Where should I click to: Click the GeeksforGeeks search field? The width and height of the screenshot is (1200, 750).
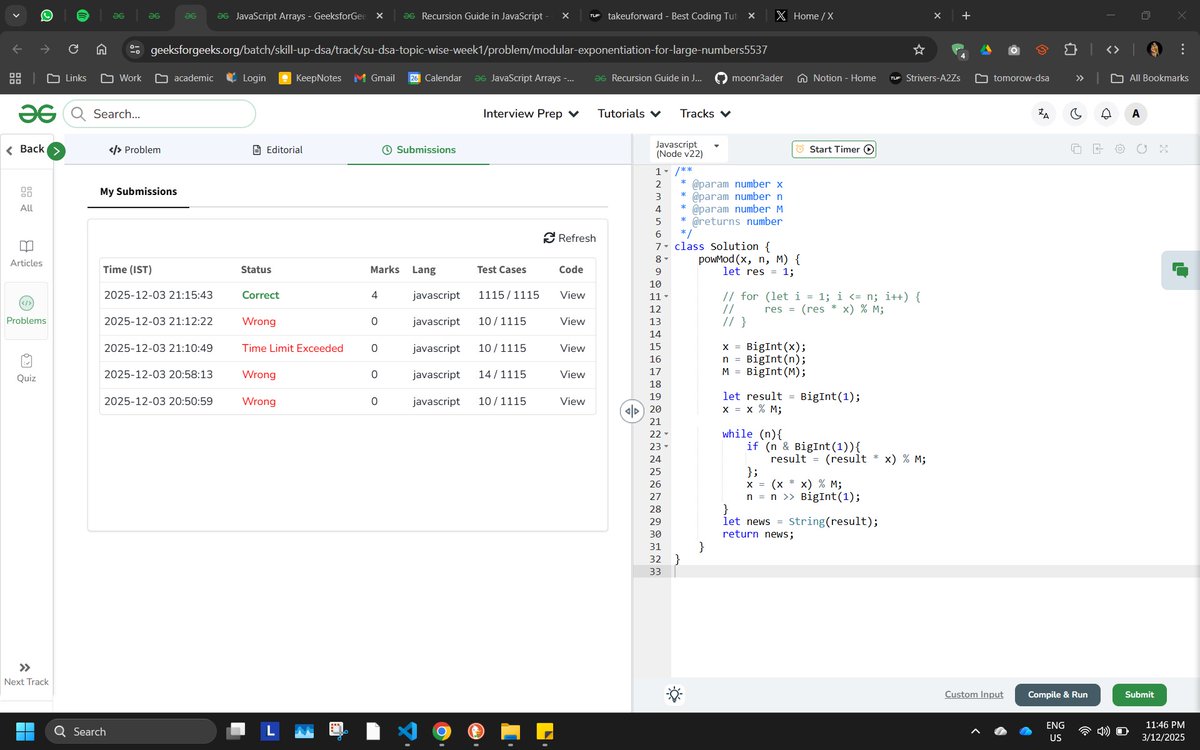click(159, 114)
